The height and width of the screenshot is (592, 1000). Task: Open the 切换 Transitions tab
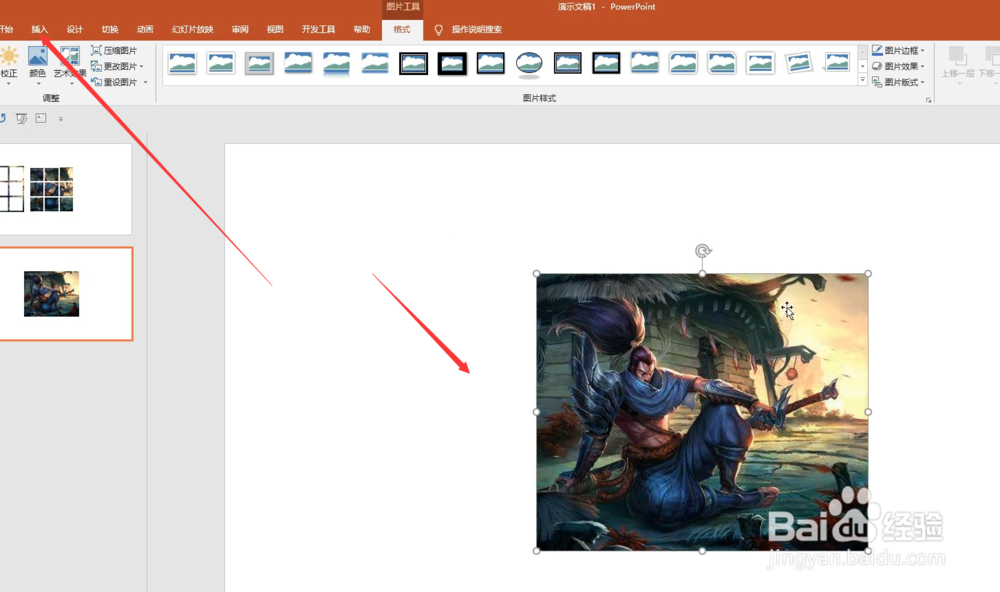point(110,29)
